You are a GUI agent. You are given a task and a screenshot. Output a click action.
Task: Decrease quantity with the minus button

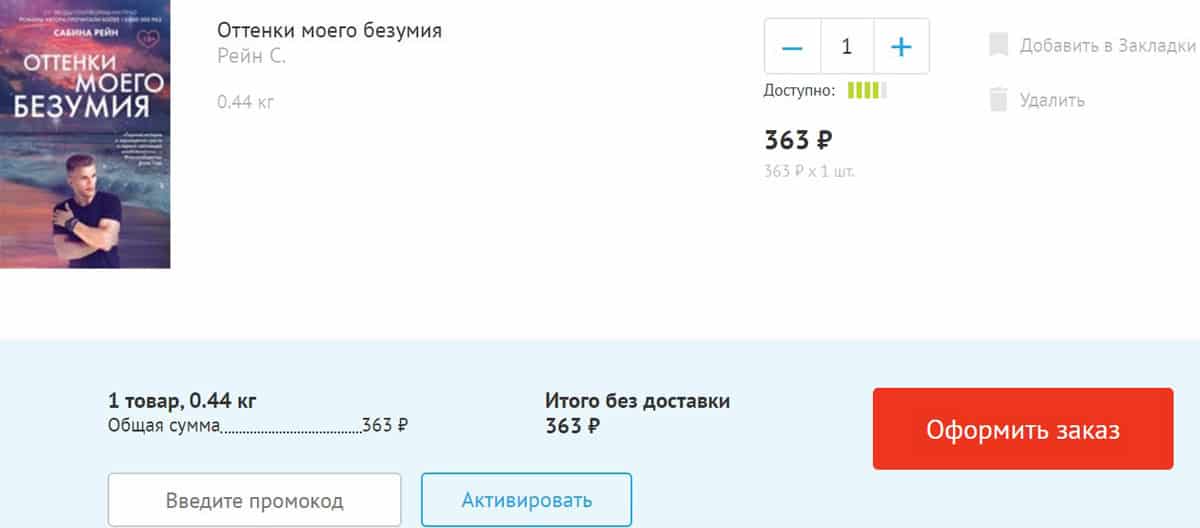pos(792,47)
